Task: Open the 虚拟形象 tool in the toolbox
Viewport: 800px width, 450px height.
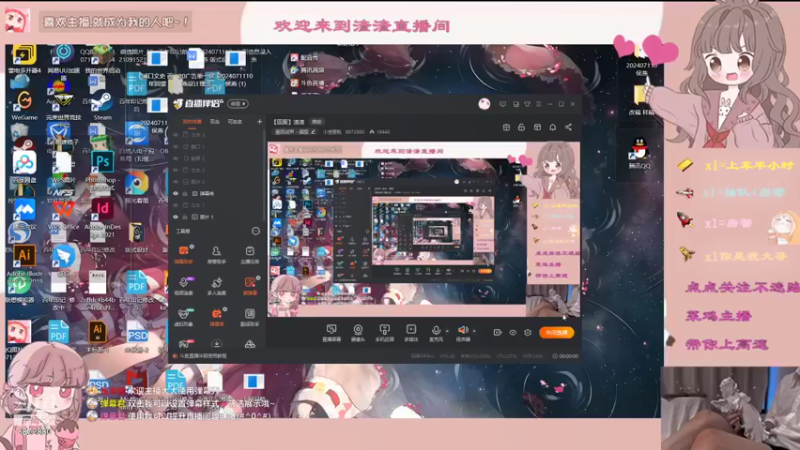Action: pyautogui.click(x=184, y=317)
